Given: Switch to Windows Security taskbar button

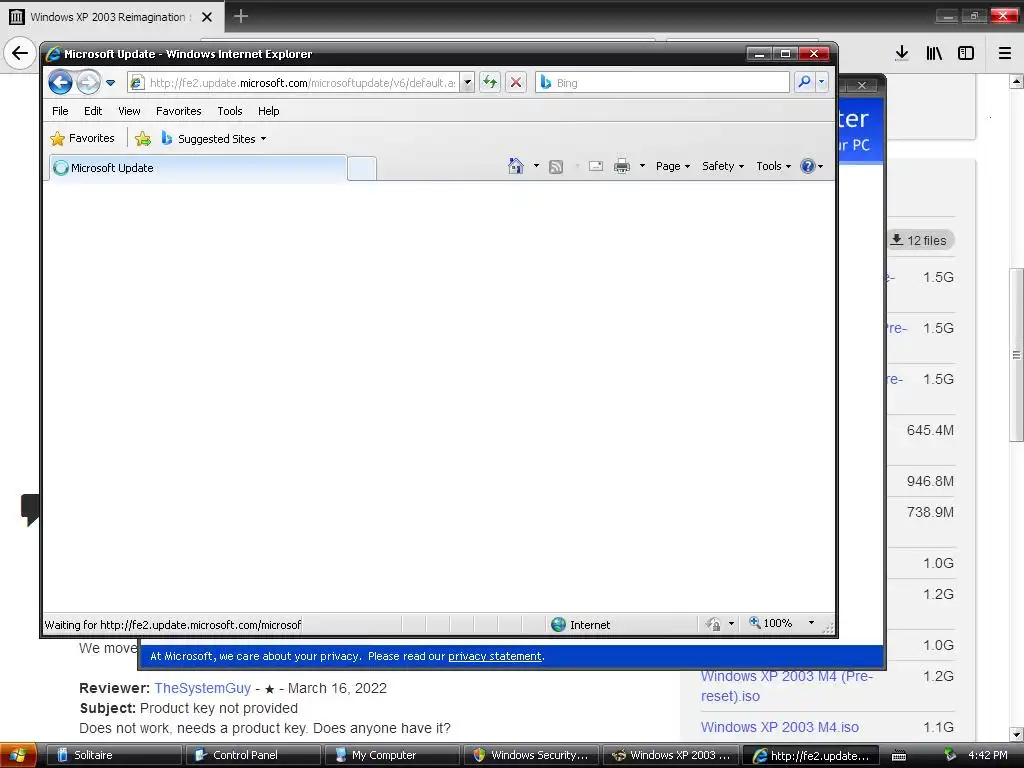Looking at the screenshot, I should tap(530, 755).
